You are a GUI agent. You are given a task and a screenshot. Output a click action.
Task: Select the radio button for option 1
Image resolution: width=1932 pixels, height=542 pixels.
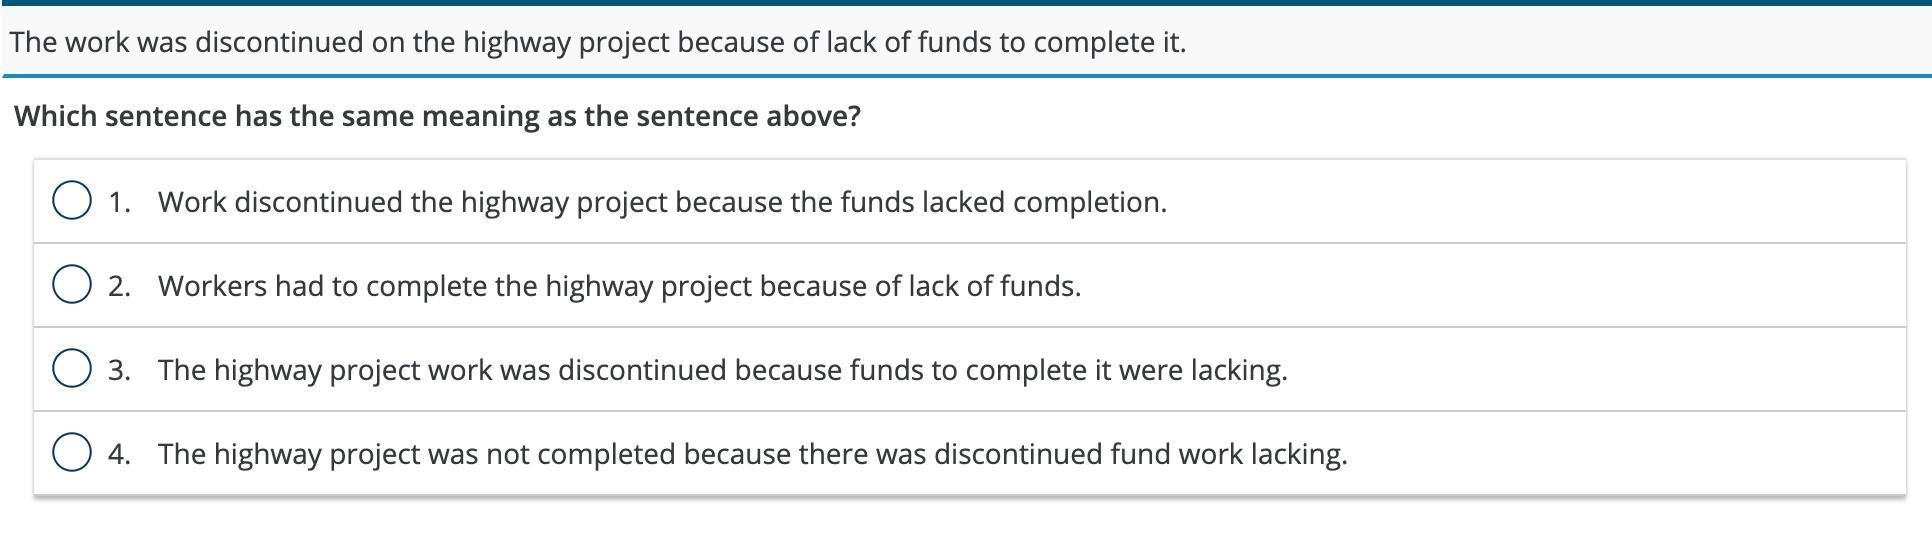(72, 201)
